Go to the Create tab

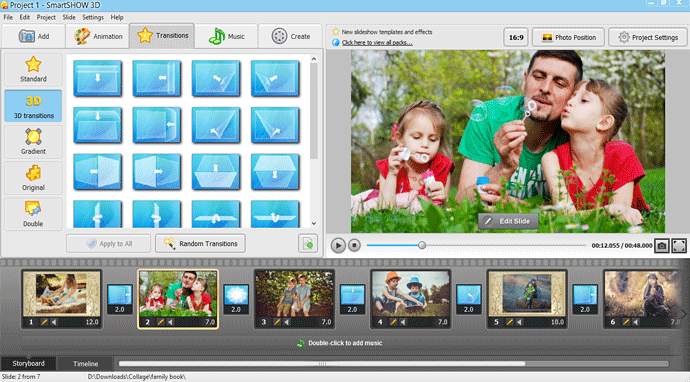(290, 36)
